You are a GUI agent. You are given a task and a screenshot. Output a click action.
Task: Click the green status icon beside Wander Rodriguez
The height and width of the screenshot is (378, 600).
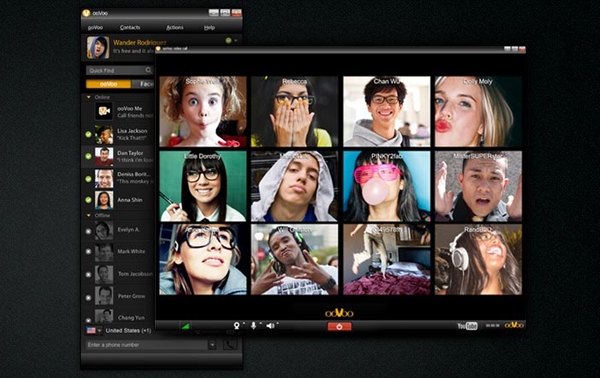[x=228, y=40]
